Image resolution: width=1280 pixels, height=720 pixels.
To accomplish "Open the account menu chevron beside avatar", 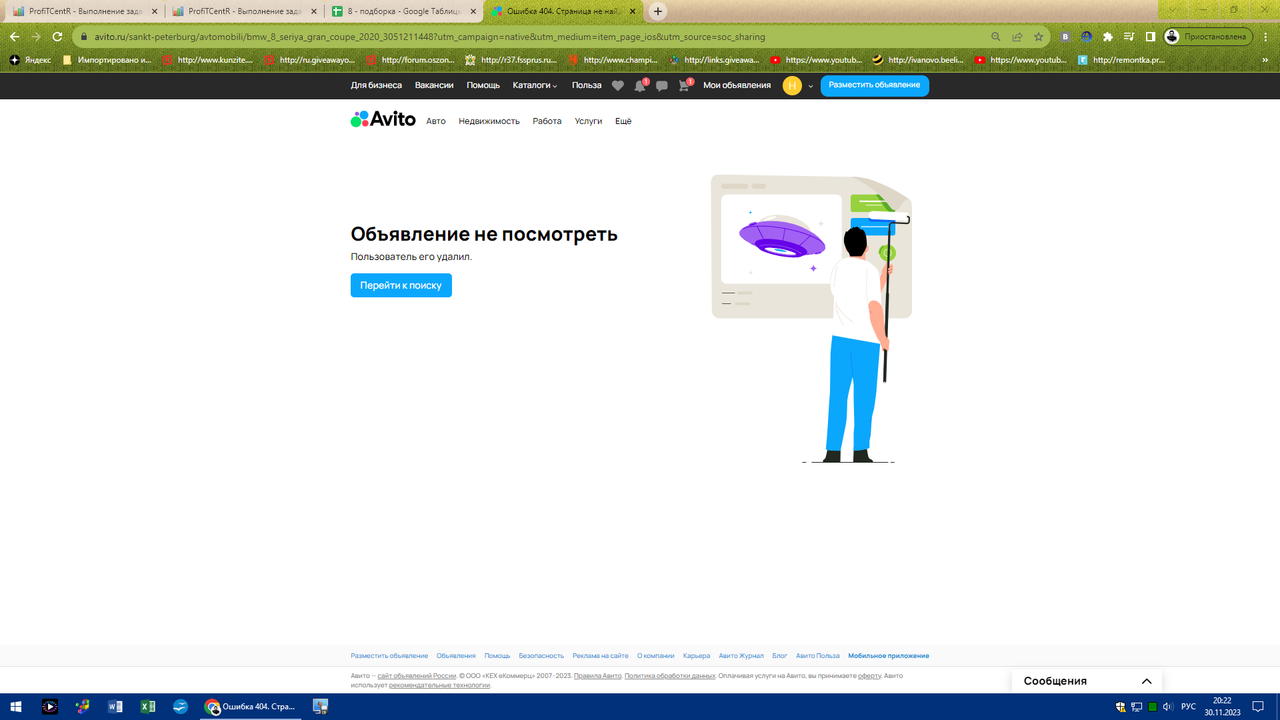I will click(811, 87).
